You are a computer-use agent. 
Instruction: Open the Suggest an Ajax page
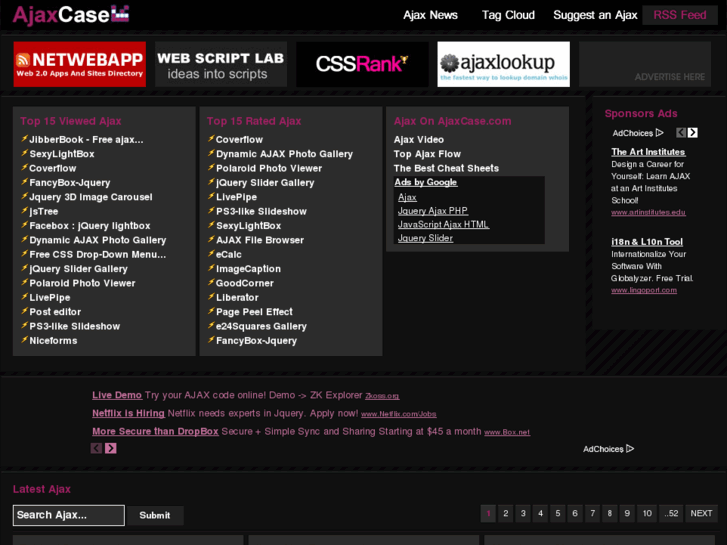click(595, 15)
